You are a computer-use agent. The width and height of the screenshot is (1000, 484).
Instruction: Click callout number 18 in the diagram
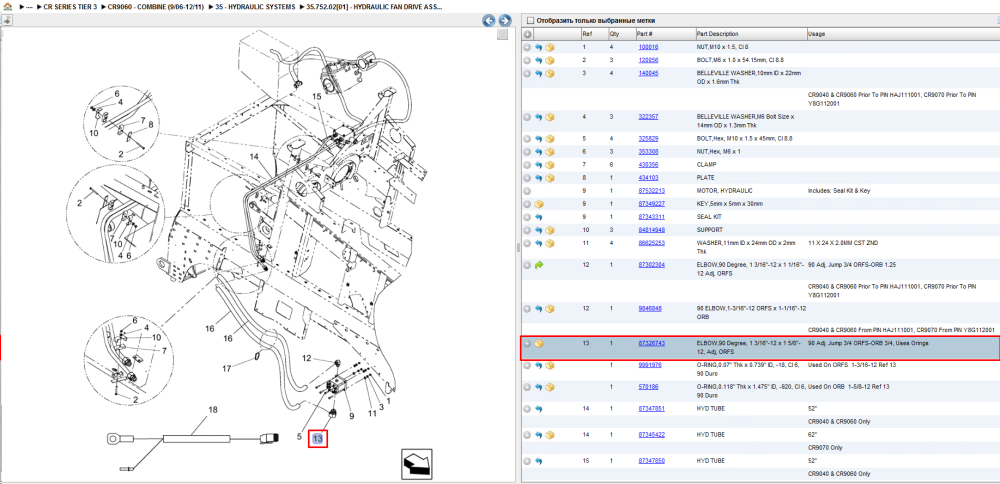point(214,410)
